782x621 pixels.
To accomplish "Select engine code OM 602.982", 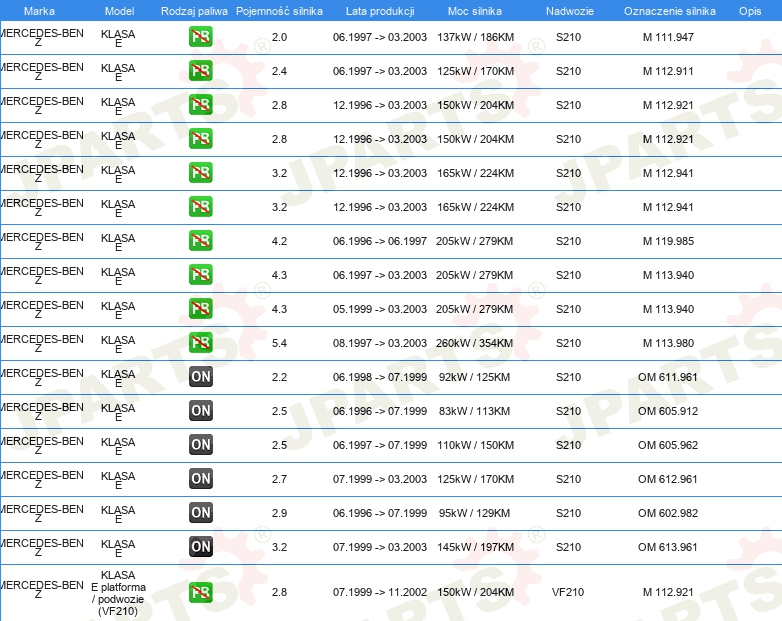I will [x=668, y=512].
